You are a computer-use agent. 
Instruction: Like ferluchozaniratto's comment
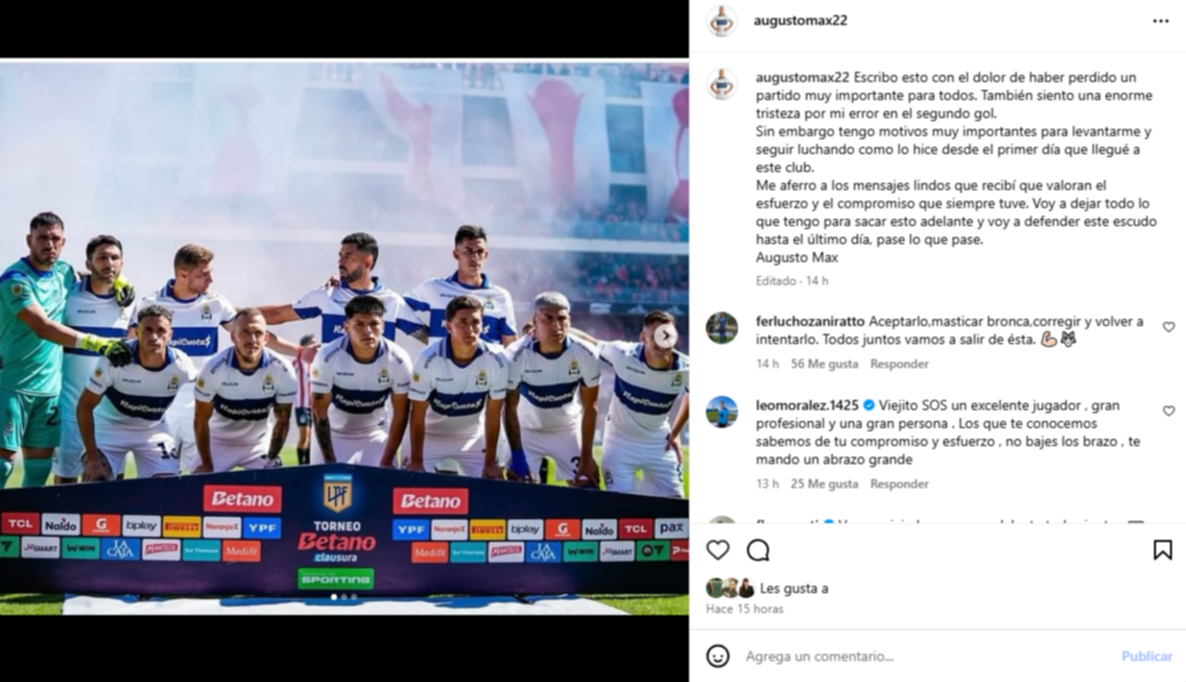(x=1169, y=327)
